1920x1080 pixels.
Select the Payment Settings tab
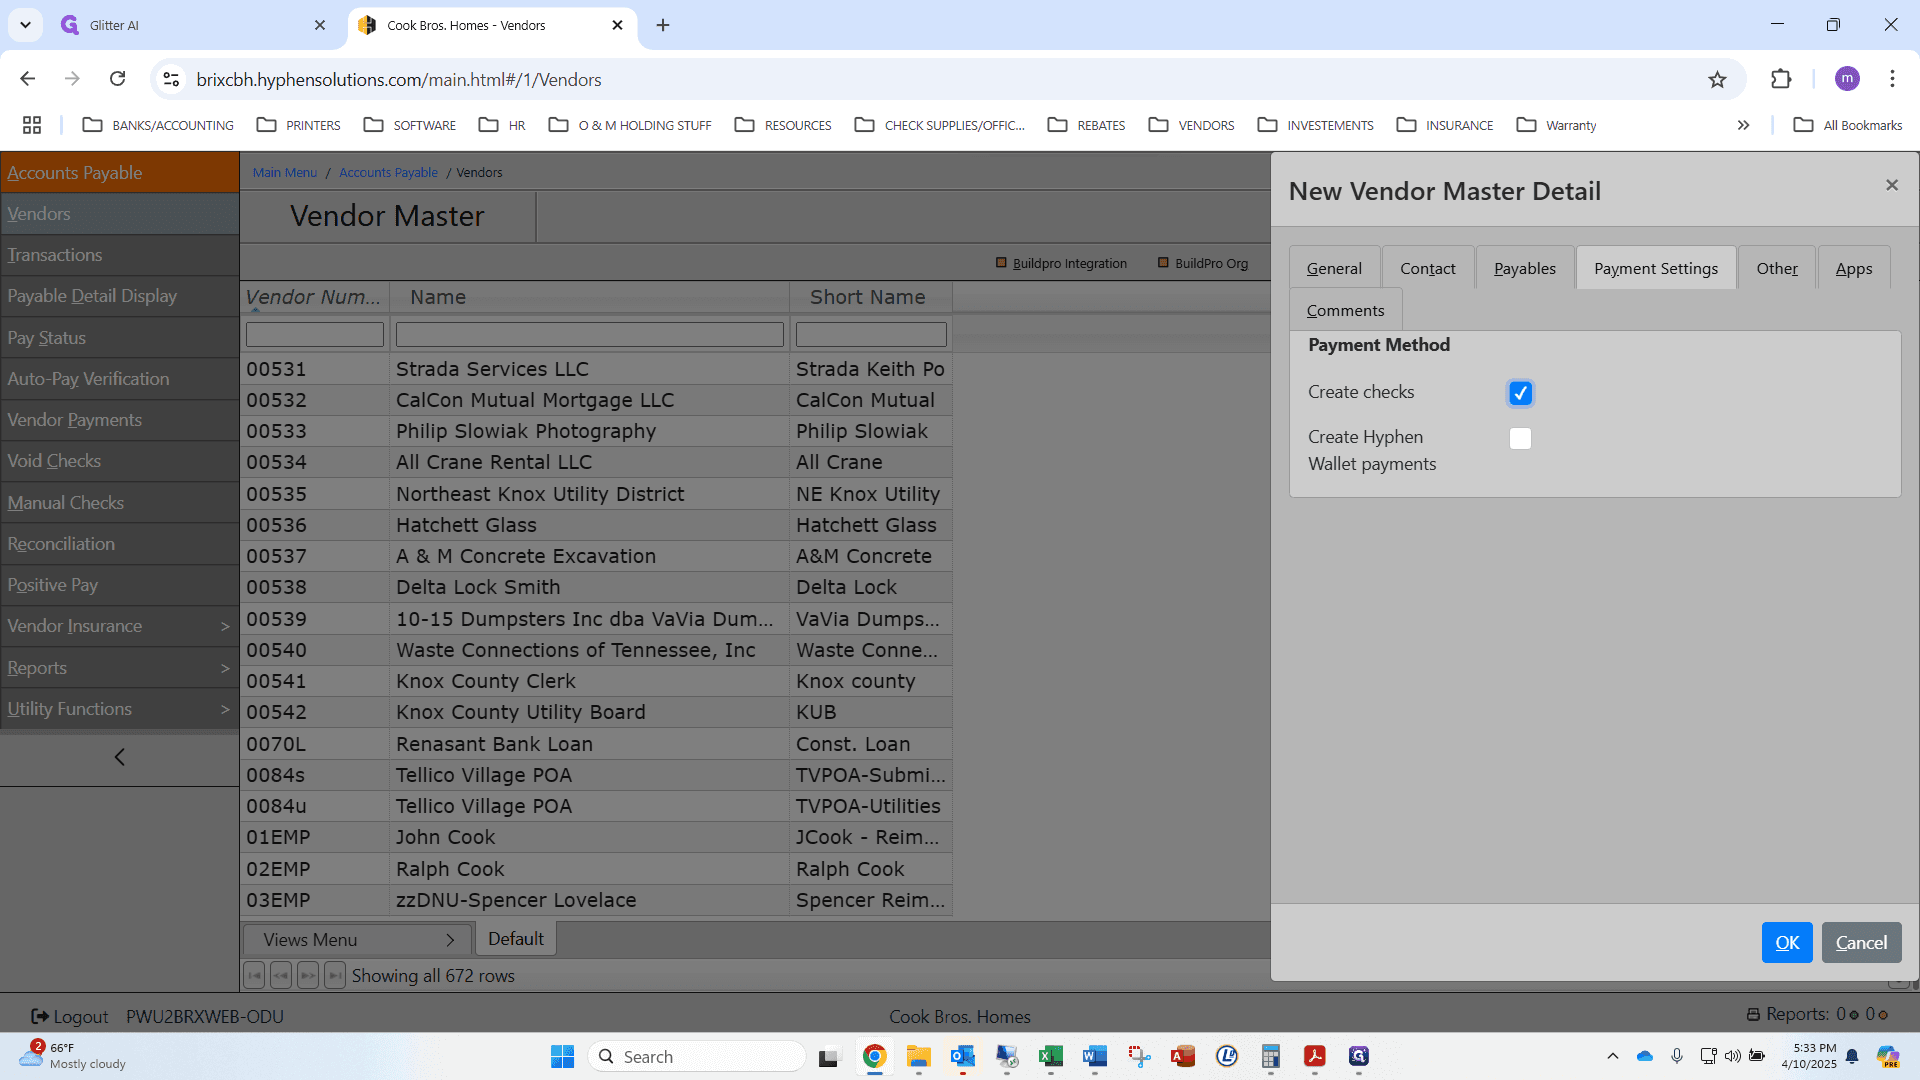point(1656,268)
